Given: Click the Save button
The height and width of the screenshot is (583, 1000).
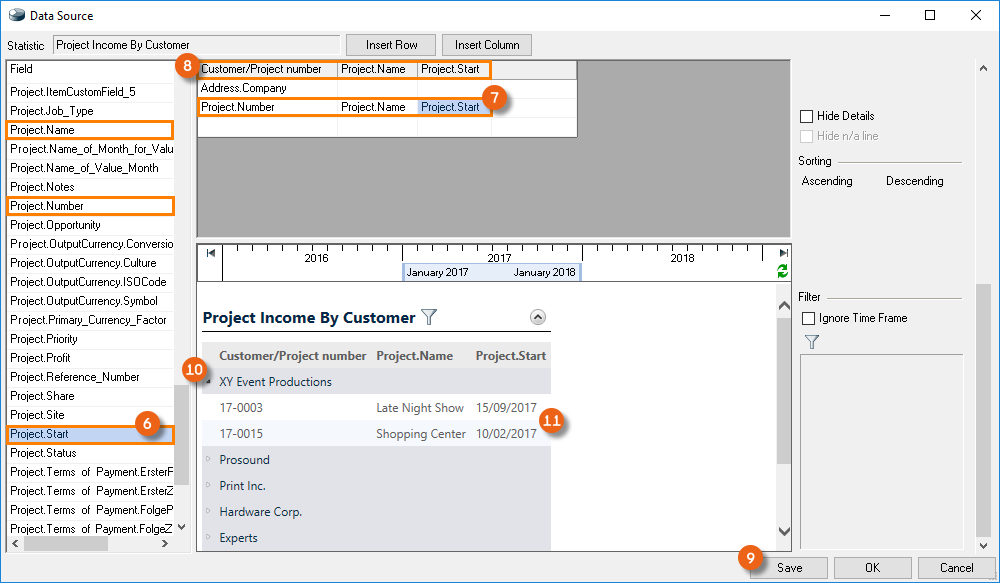Looking at the screenshot, I should (789, 567).
